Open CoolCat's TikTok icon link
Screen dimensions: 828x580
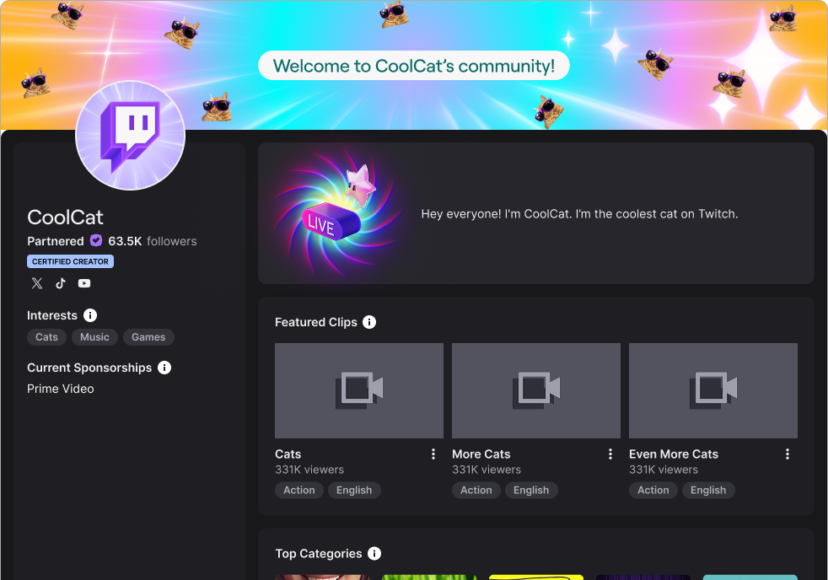pyautogui.click(x=61, y=283)
